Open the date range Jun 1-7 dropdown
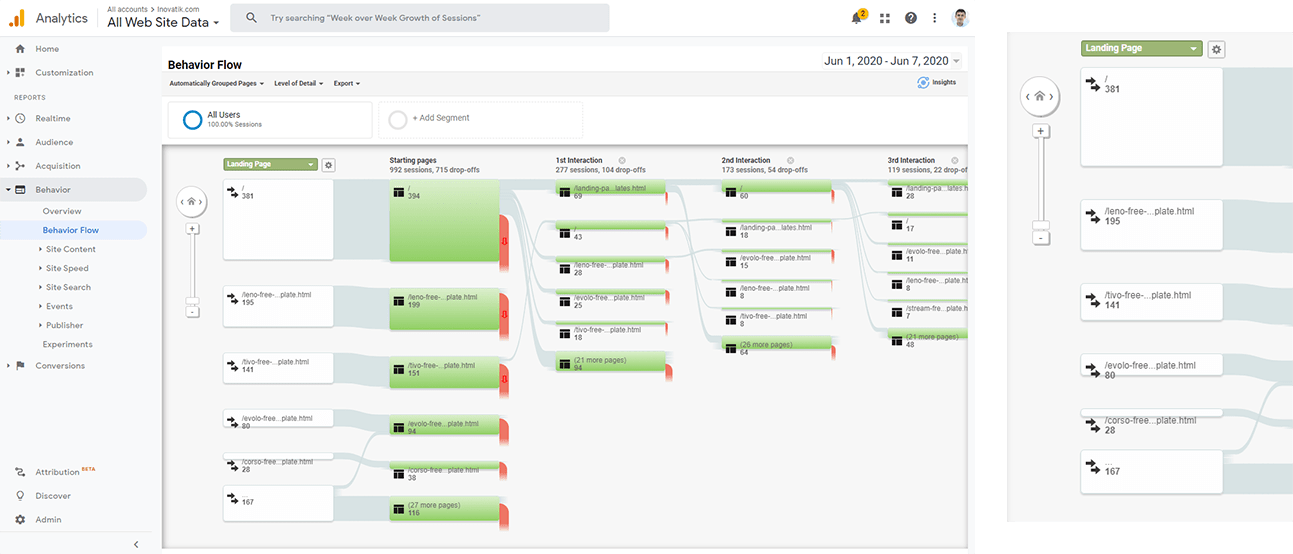The width and height of the screenshot is (1293, 554). tap(892, 61)
